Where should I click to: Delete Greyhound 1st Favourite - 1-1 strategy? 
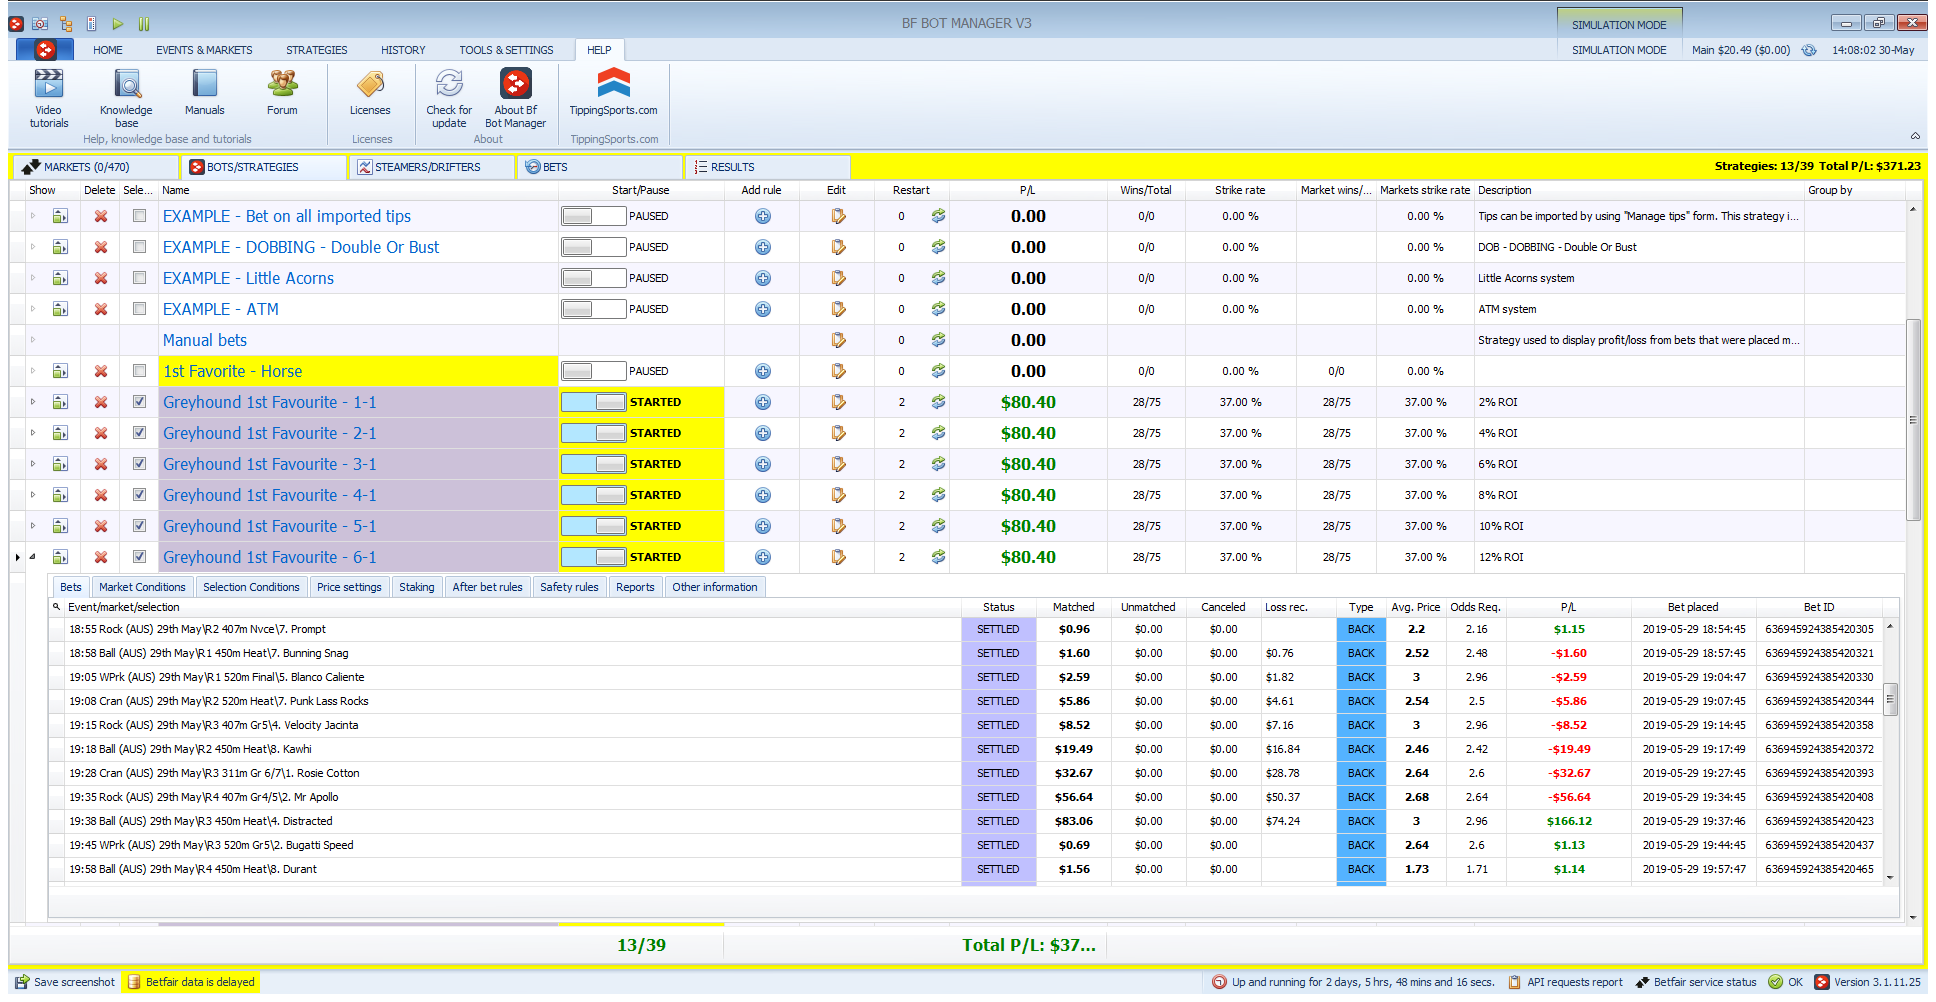click(101, 402)
